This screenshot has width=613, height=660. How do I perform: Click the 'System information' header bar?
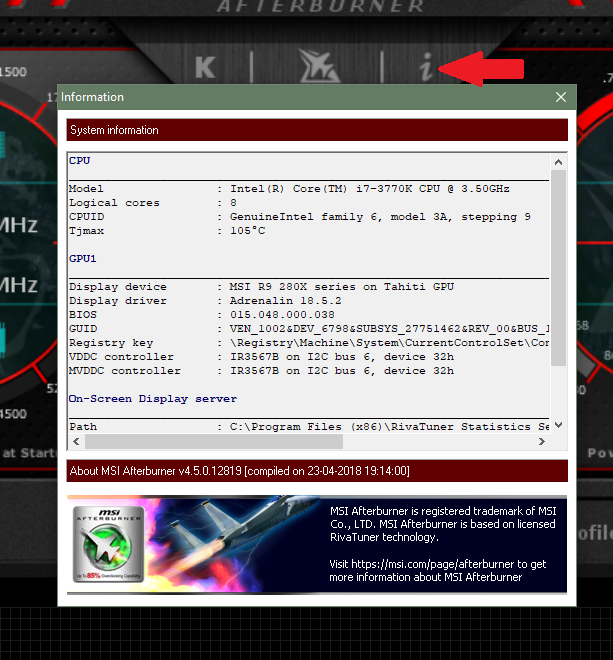point(317,130)
